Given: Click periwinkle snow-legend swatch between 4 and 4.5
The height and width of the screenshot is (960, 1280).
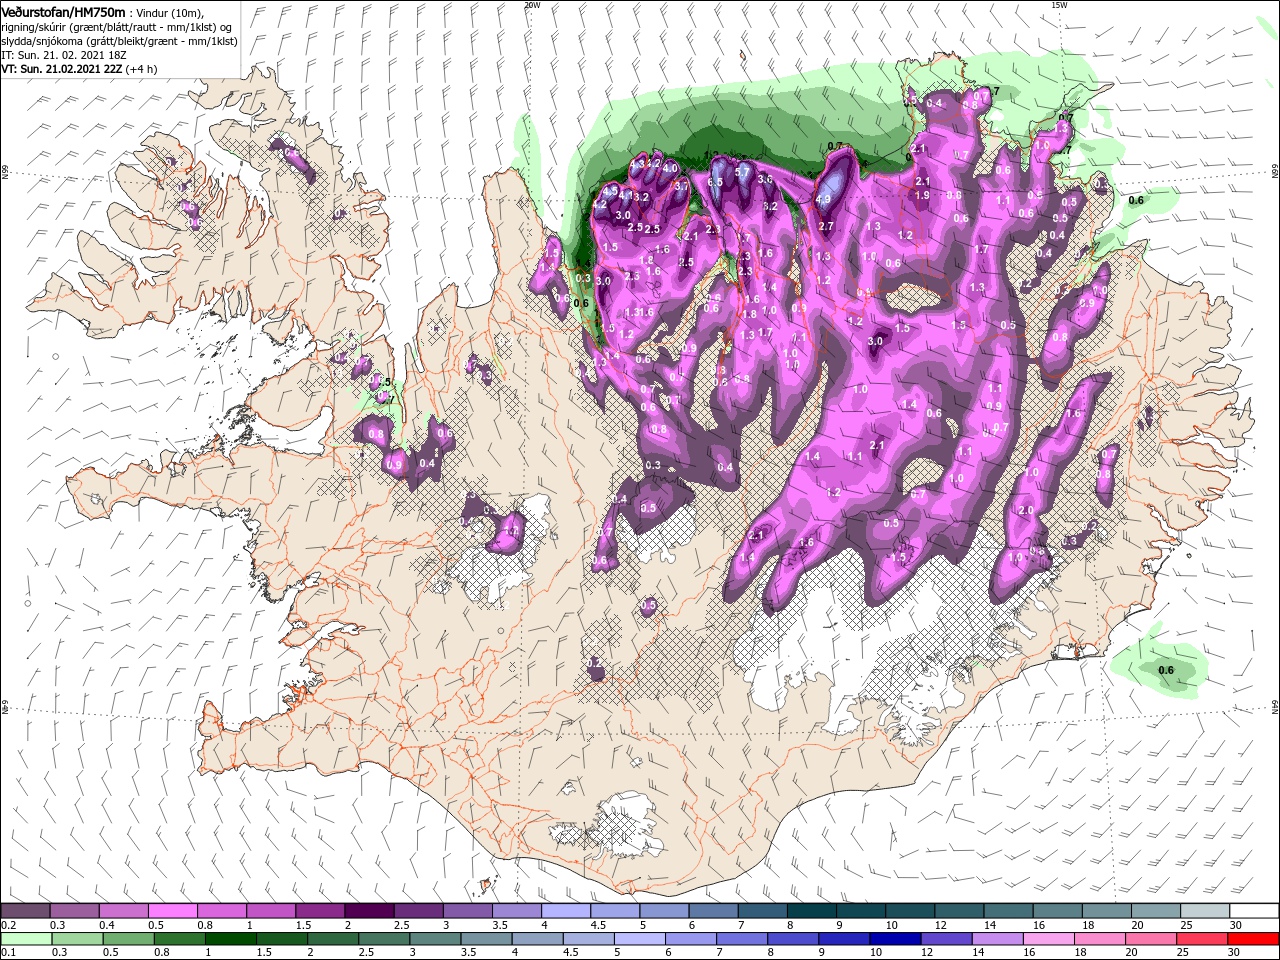Looking at the screenshot, I should [x=565, y=911].
